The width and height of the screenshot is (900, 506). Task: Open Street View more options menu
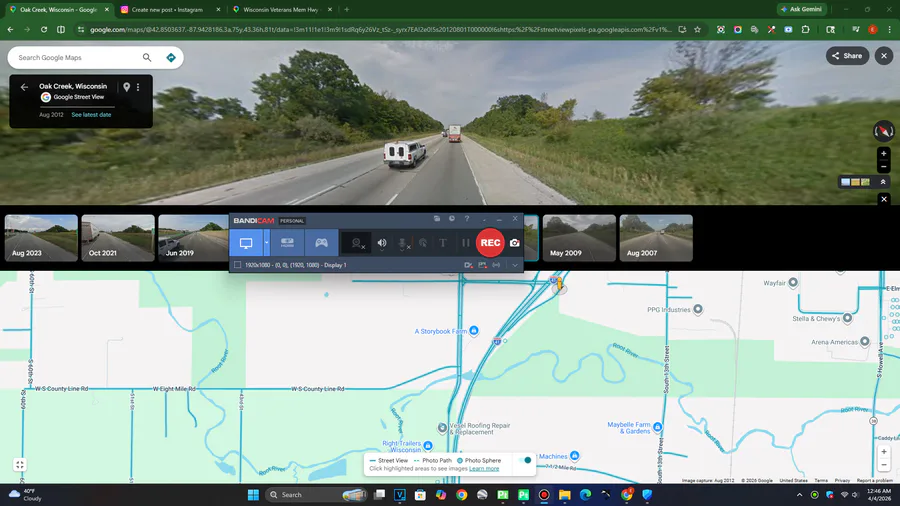click(138, 87)
